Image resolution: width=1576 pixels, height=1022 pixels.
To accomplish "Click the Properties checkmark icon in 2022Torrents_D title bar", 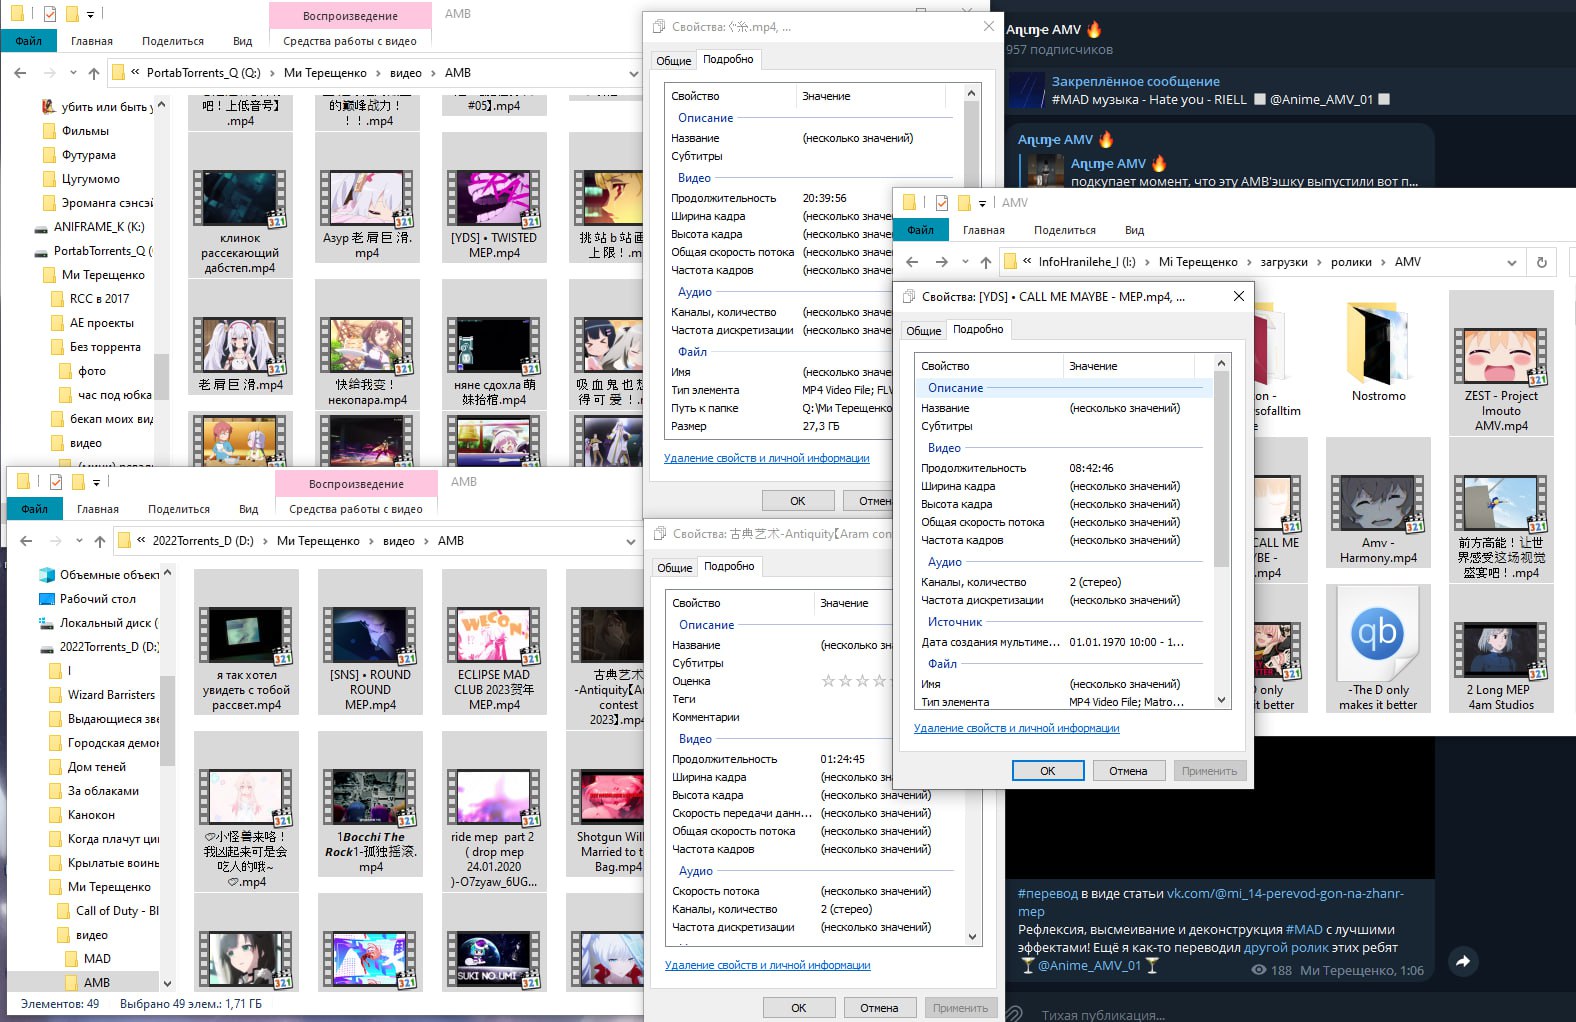I will [55, 482].
